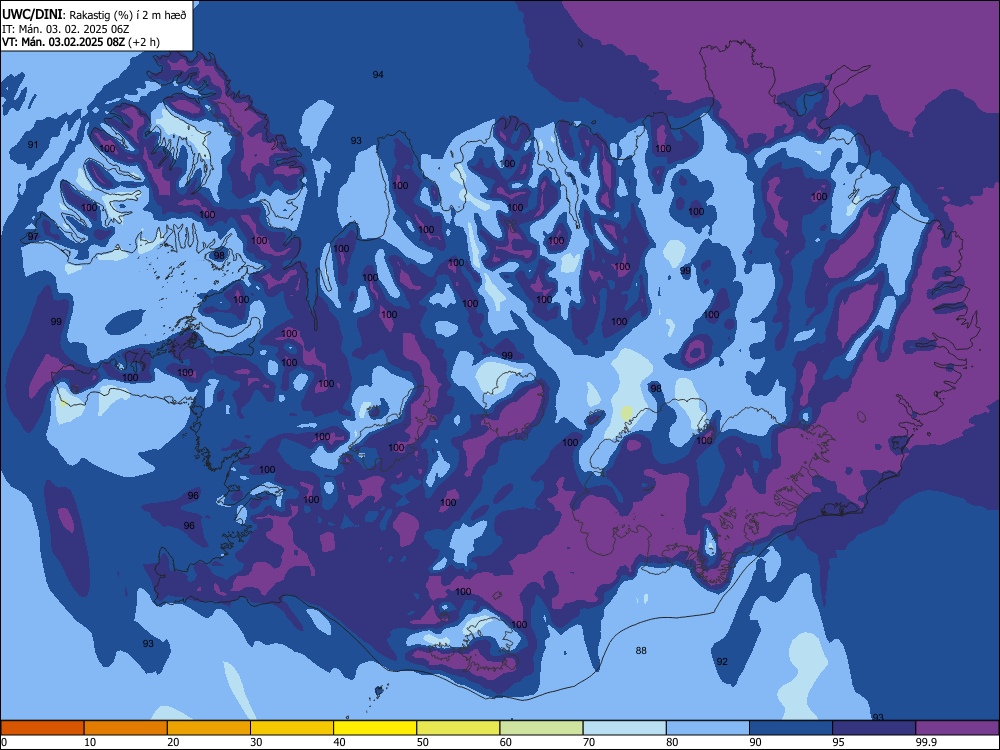Click the legend tick label '70'
Viewport: 1000px width, 750px height.
pyautogui.click(x=589, y=742)
